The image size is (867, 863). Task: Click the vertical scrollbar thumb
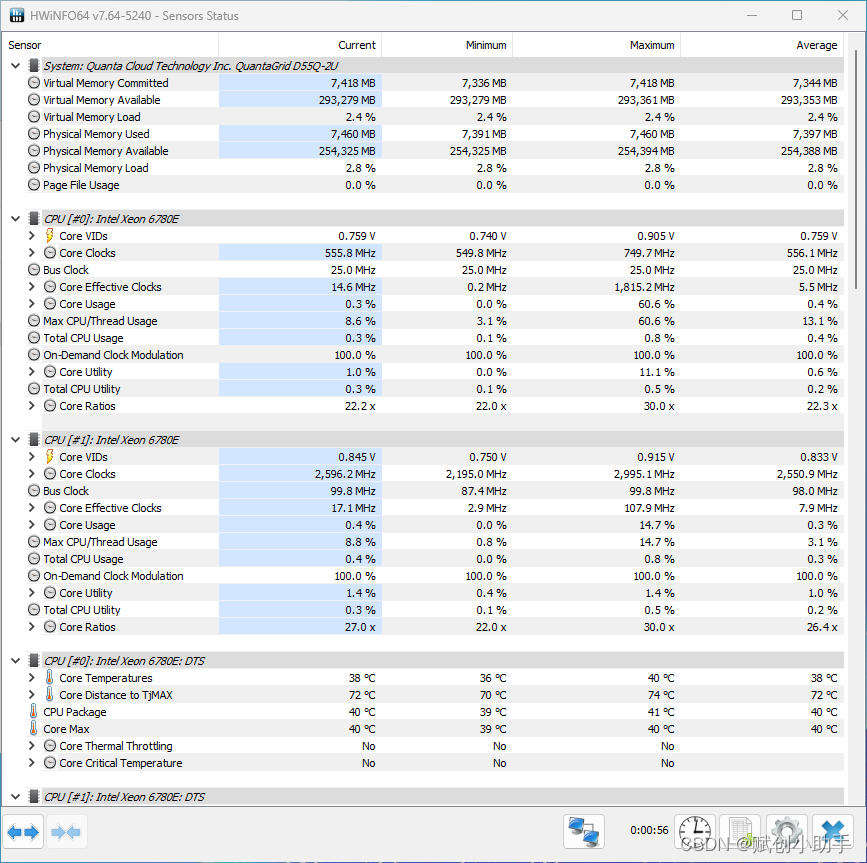tap(856, 171)
